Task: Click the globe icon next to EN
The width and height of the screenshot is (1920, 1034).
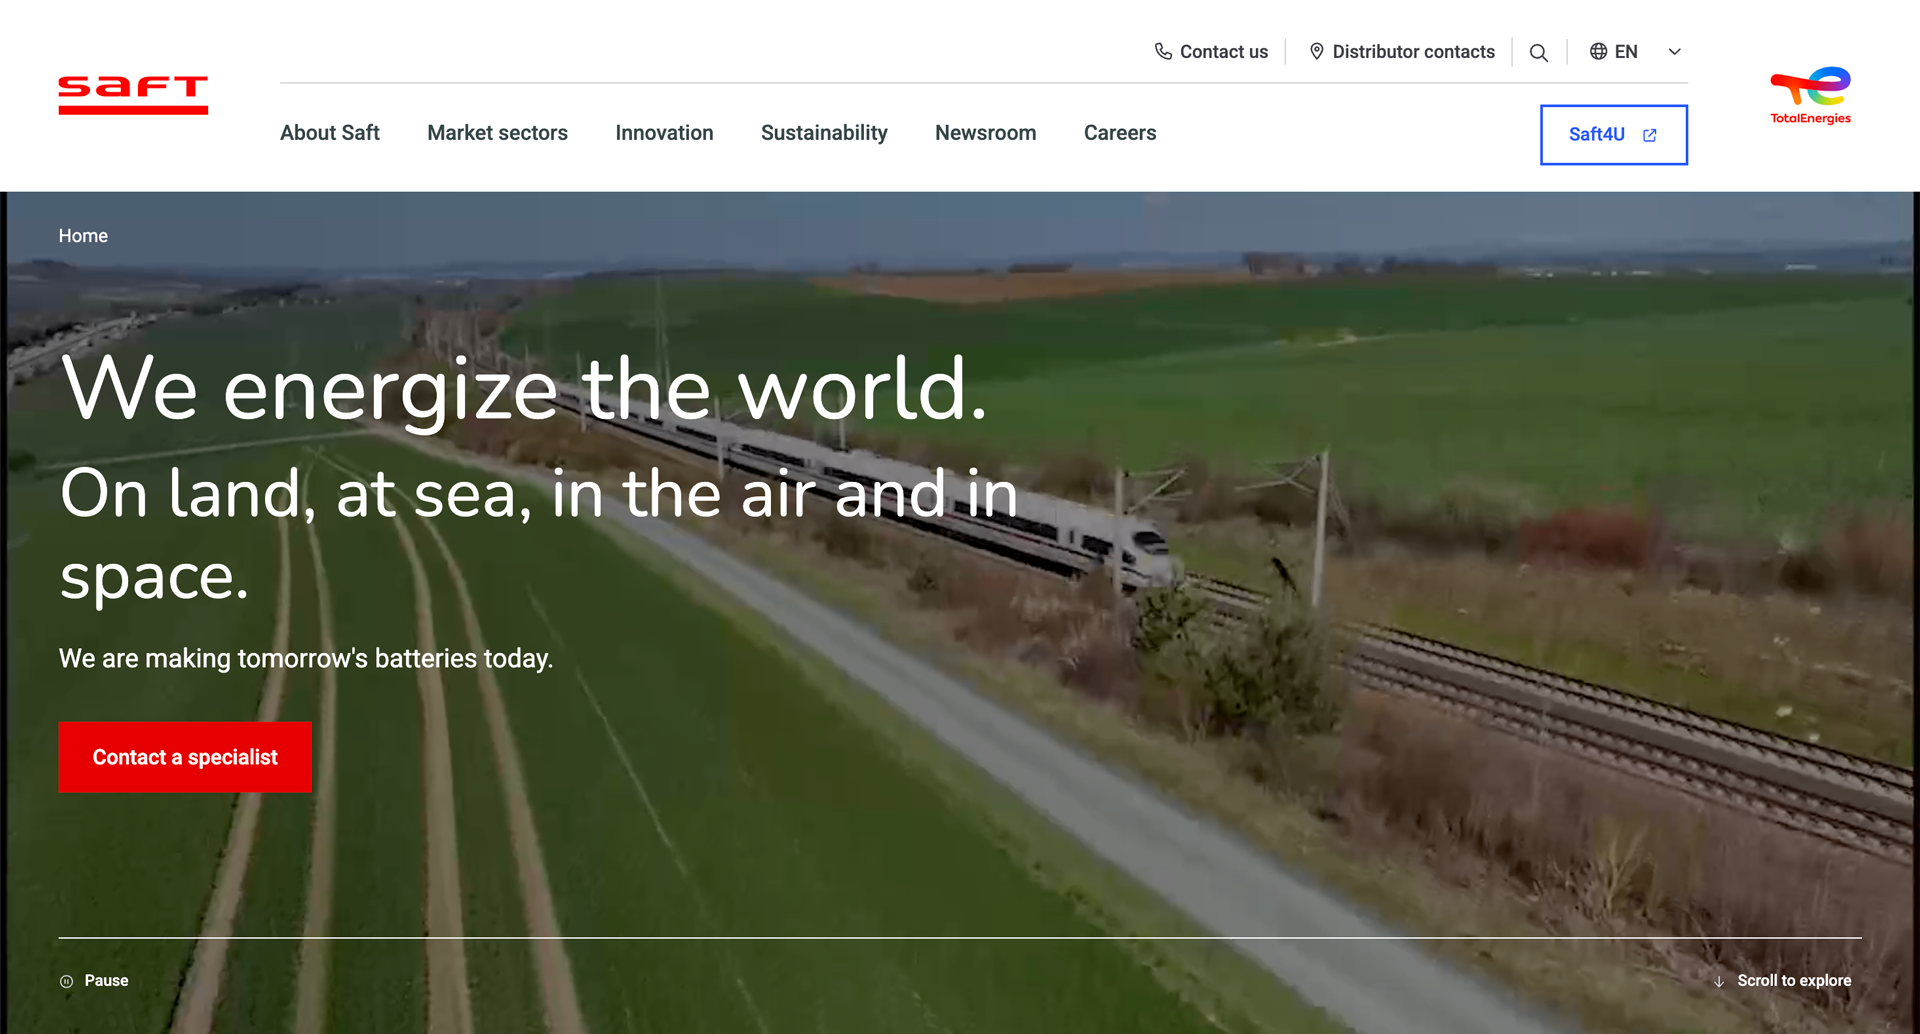Action: pyautogui.click(x=1596, y=51)
